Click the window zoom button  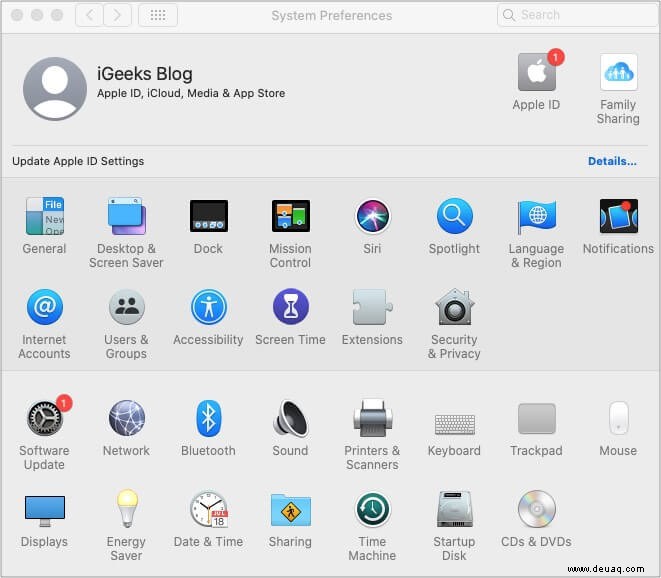coord(57,15)
